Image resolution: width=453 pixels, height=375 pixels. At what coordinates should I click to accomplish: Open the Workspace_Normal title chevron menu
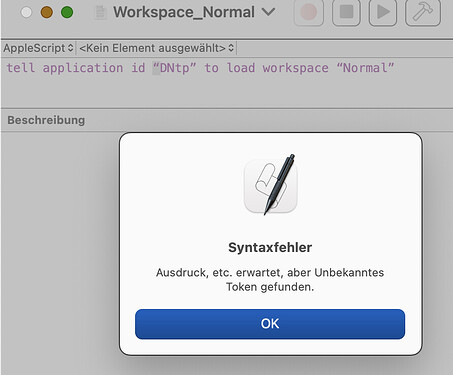tap(268, 12)
